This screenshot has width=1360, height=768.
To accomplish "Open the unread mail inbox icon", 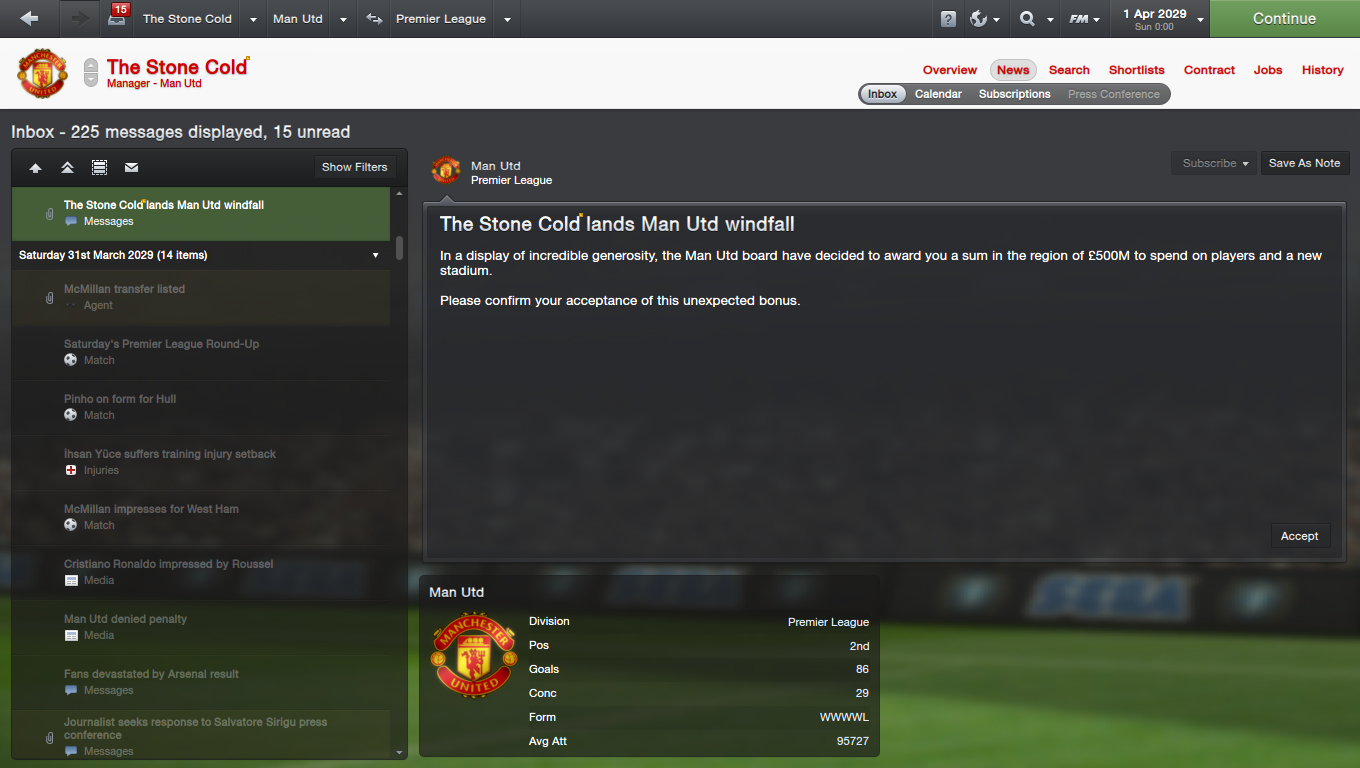I will click(x=118, y=18).
